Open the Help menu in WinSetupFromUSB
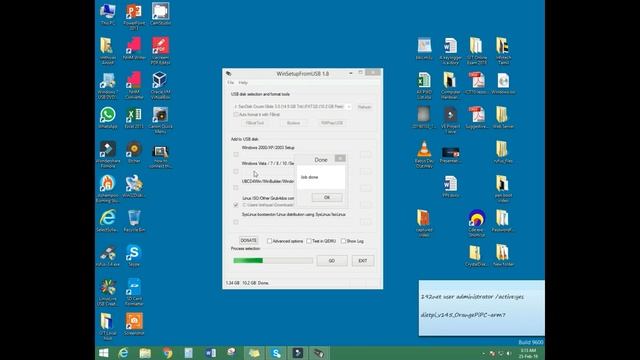The image size is (640, 360). pyautogui.click(x=243, y=83)
